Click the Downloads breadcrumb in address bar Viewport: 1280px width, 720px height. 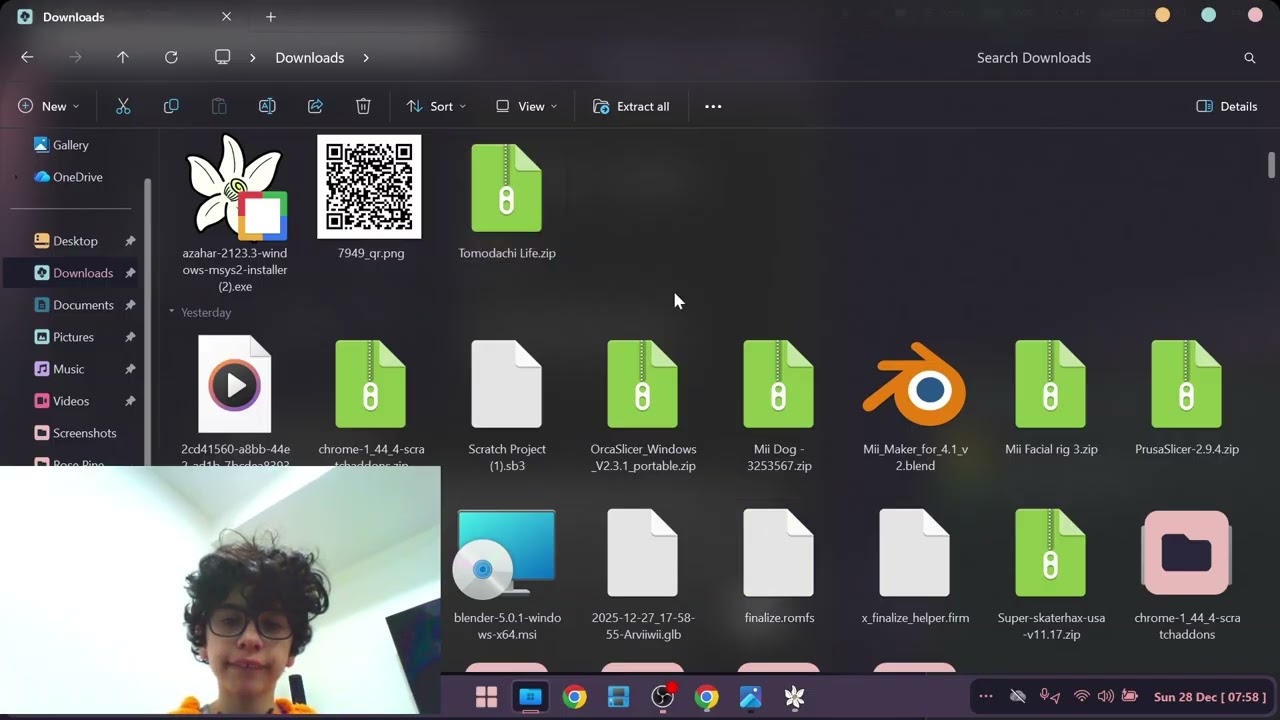[x=310, y=58]
